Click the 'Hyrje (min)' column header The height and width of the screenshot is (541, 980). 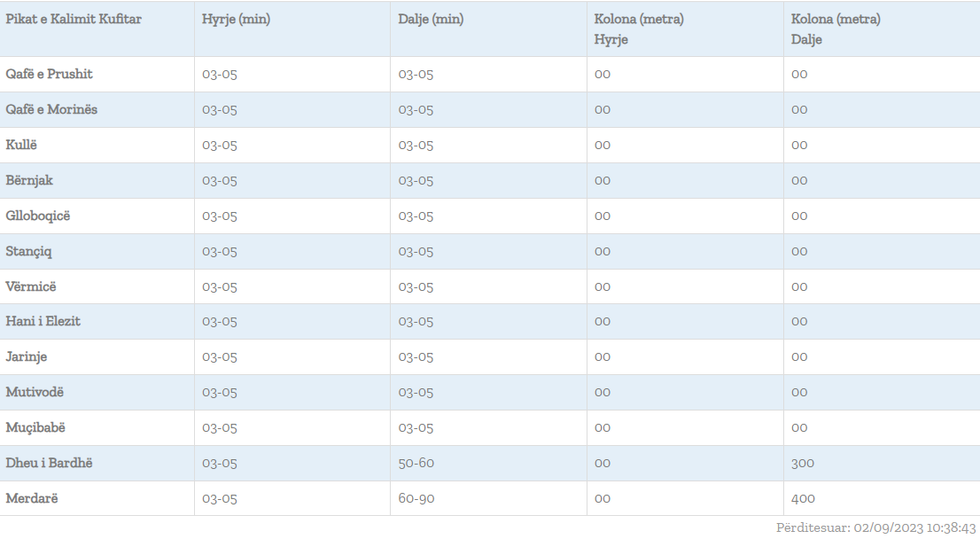pos(236,19)
